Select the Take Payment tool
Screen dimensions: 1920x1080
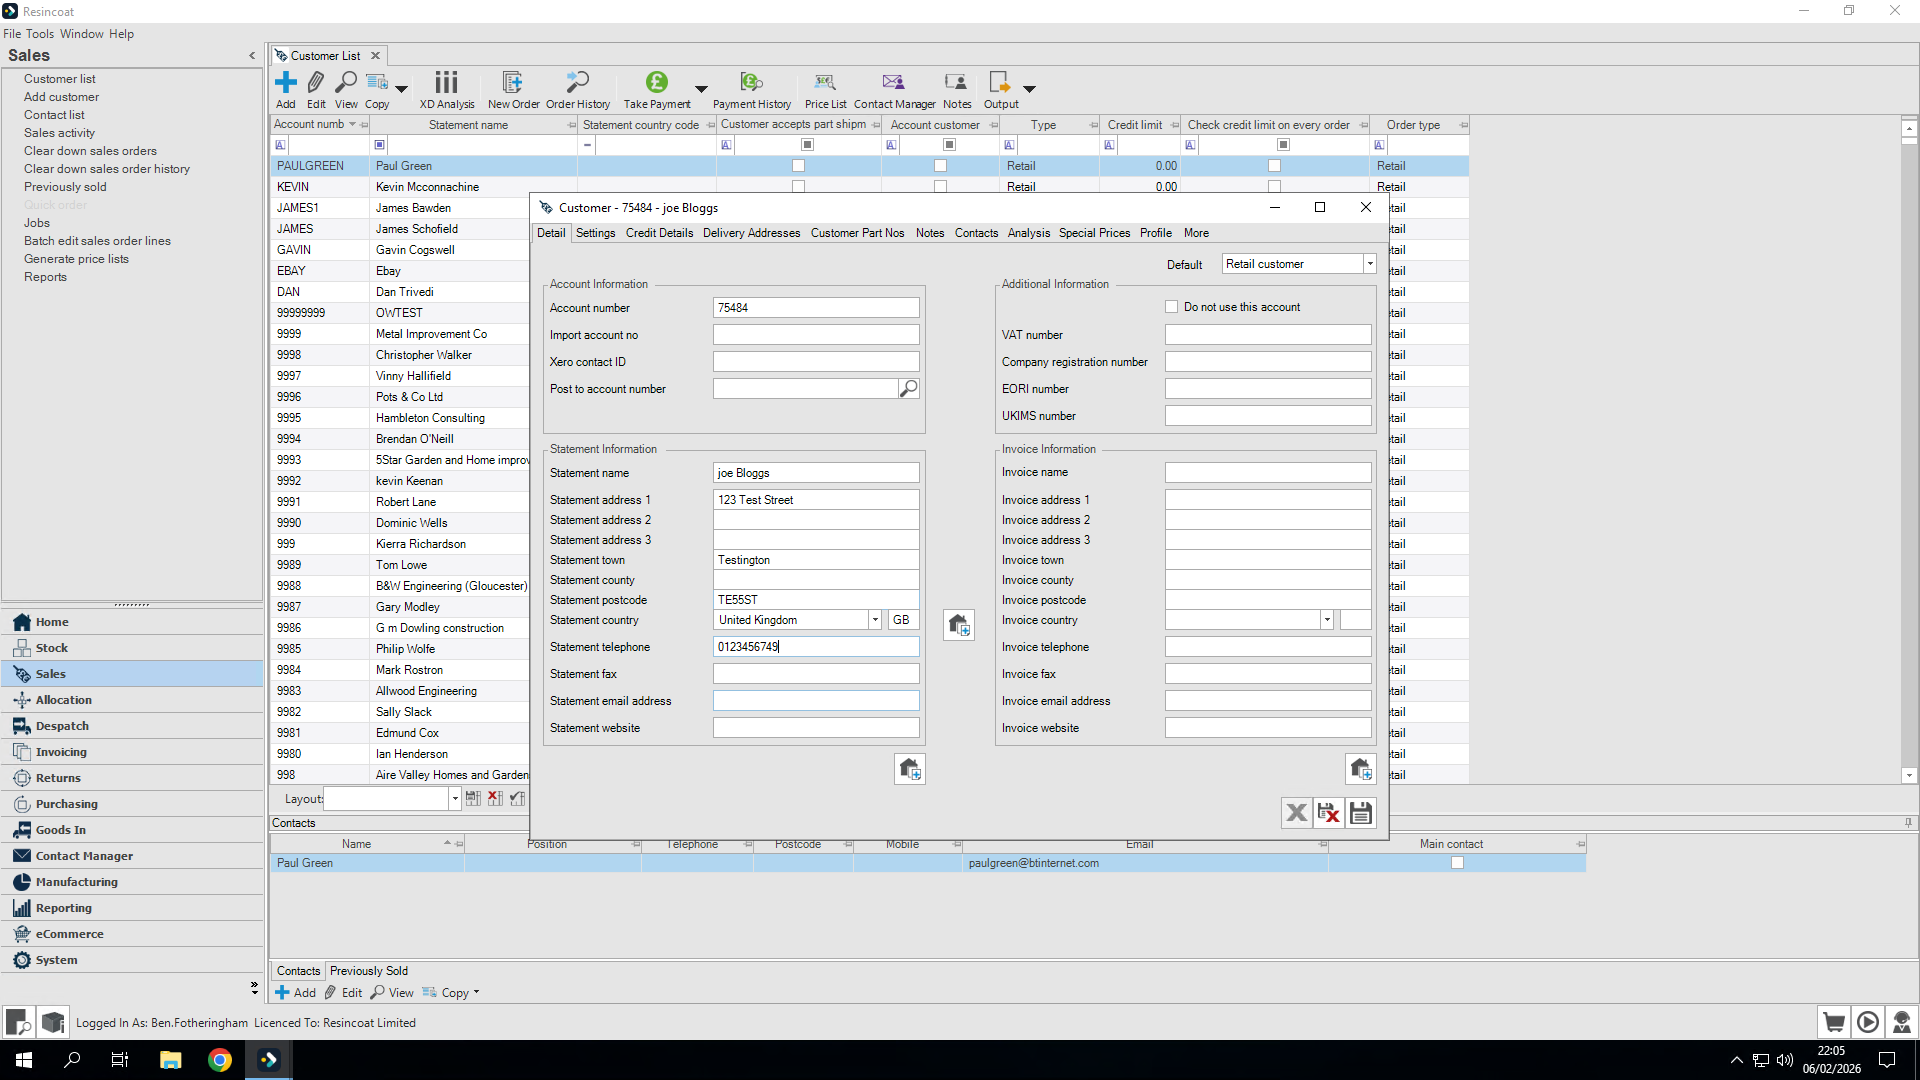click(656, 89)
